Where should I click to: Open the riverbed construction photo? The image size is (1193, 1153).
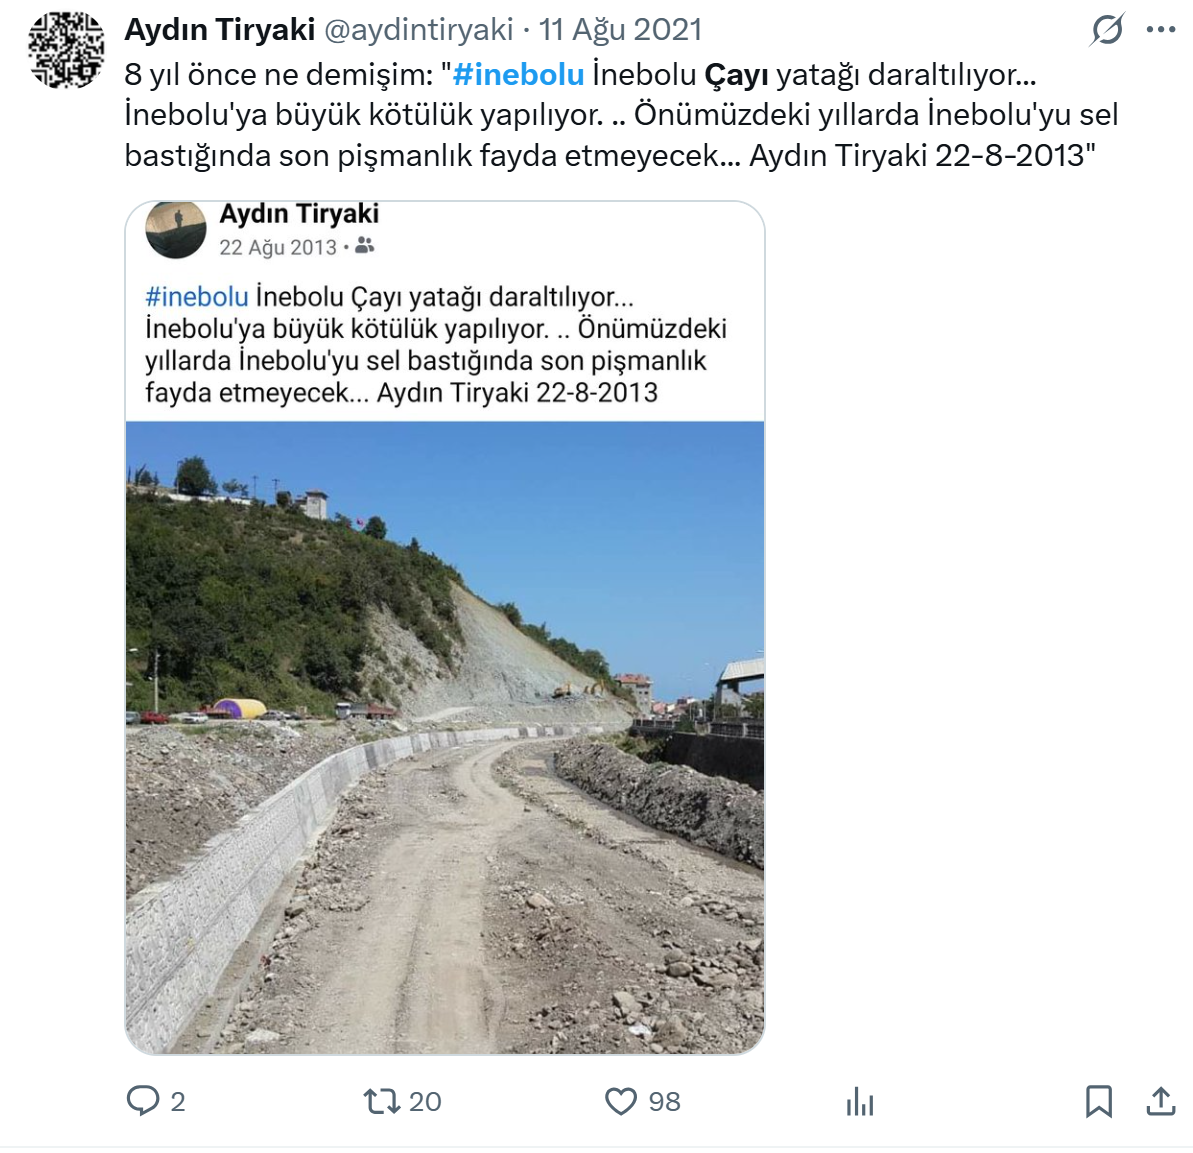445,737
